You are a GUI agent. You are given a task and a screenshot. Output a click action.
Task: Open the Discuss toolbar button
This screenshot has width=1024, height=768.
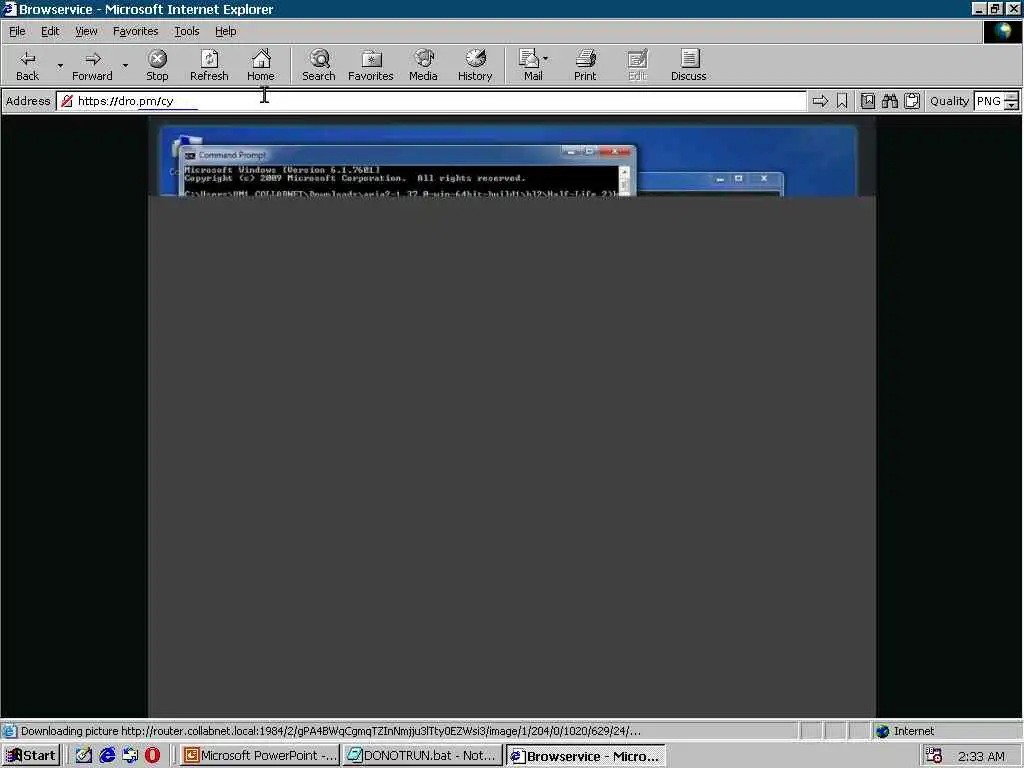point(688,65)
